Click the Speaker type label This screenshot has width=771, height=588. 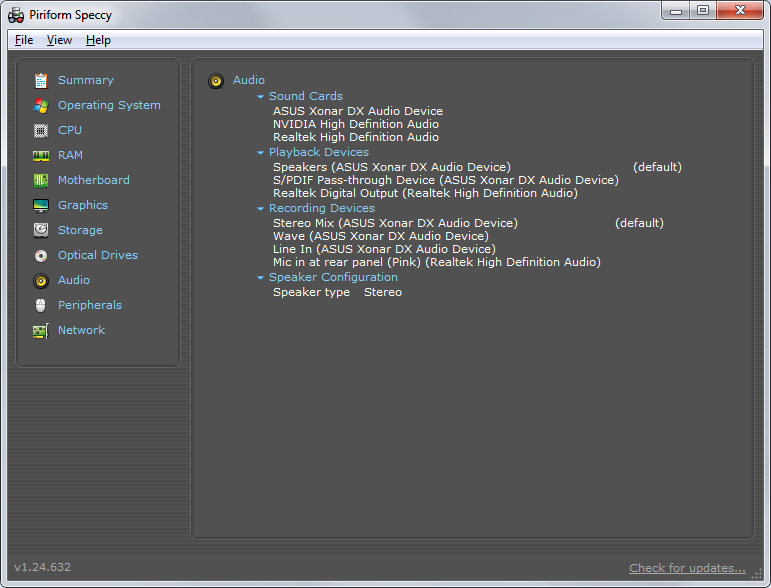(x=311, y=293)
